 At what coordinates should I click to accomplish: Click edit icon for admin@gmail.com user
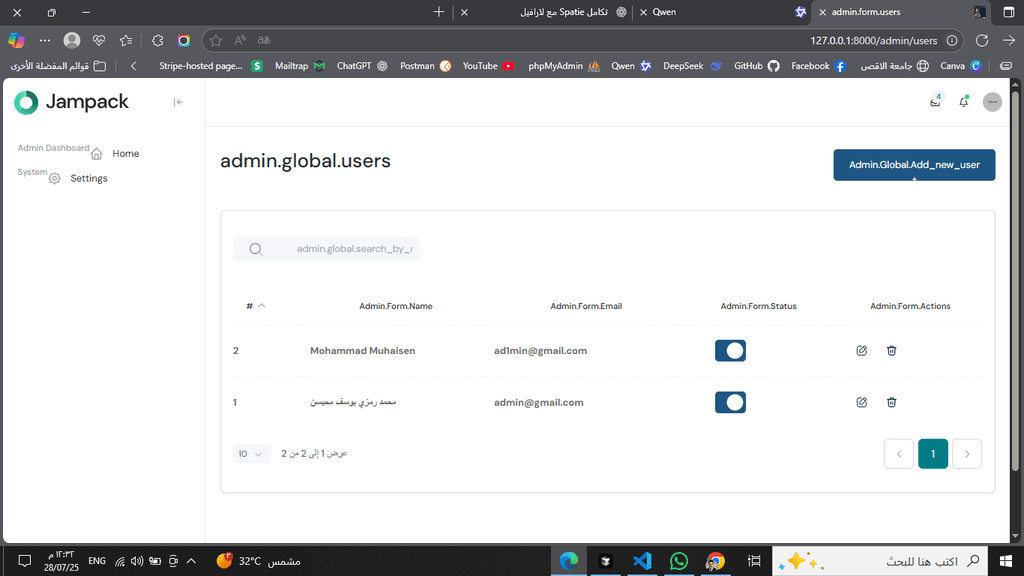pos(861,402)
